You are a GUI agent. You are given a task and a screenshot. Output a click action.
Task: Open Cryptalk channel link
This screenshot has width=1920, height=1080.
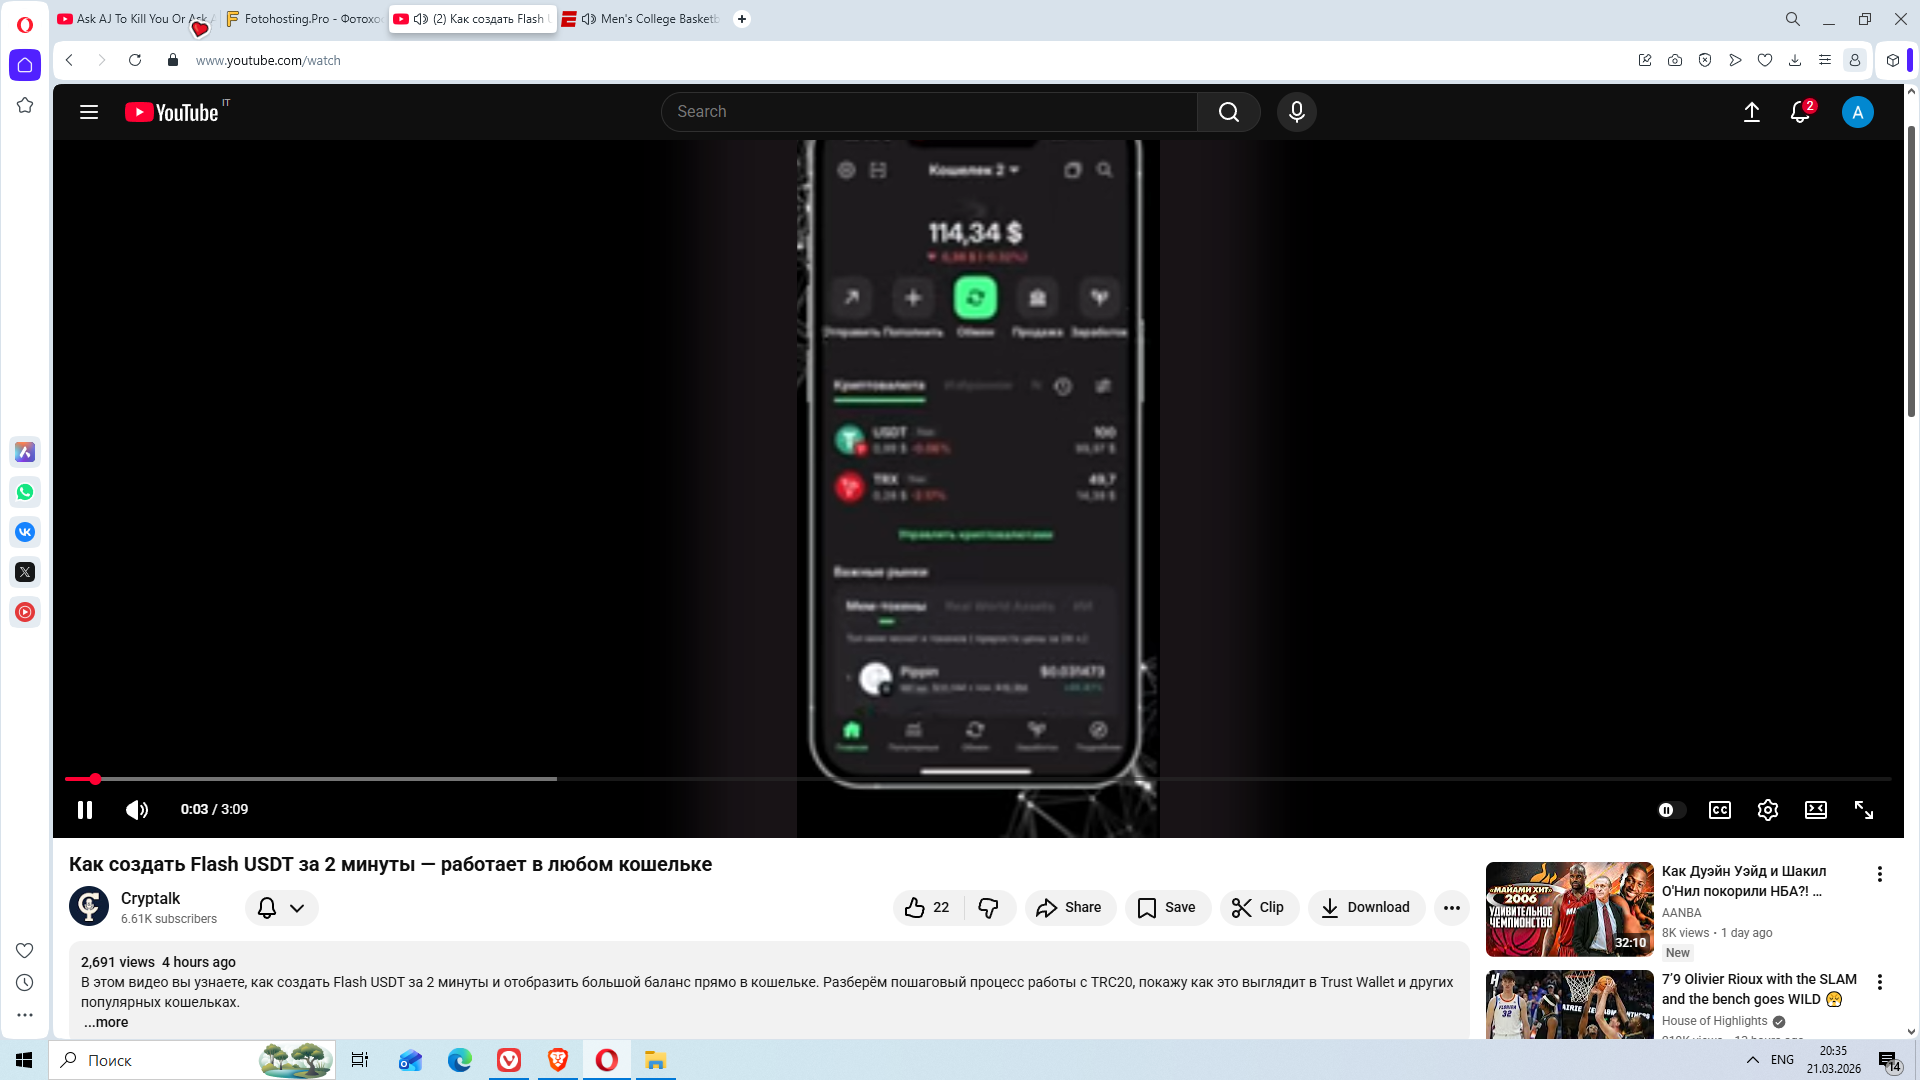click(150, 898)
